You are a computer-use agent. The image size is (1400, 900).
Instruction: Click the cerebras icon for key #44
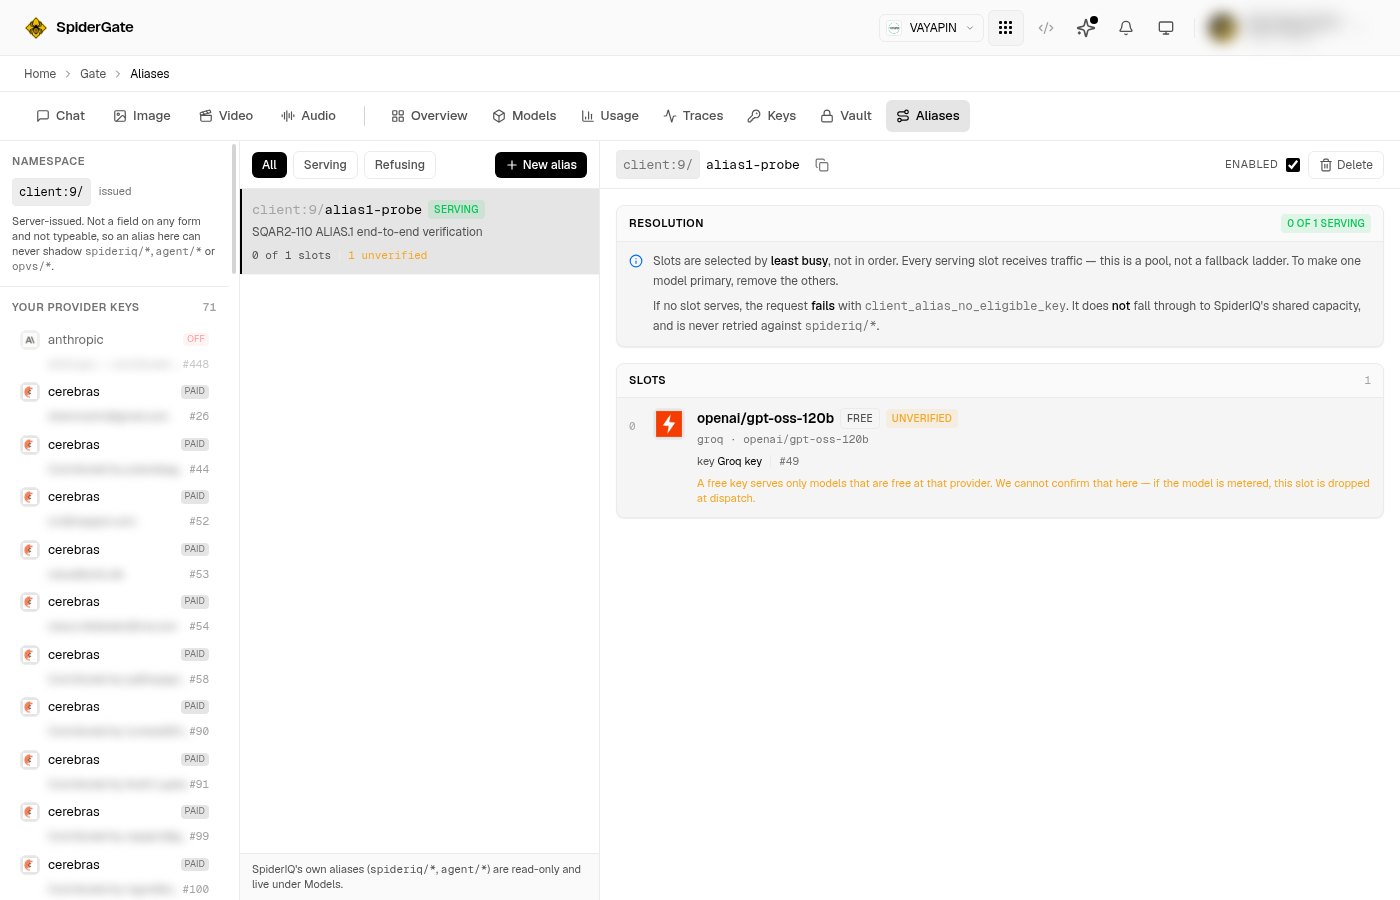(30, 445)
